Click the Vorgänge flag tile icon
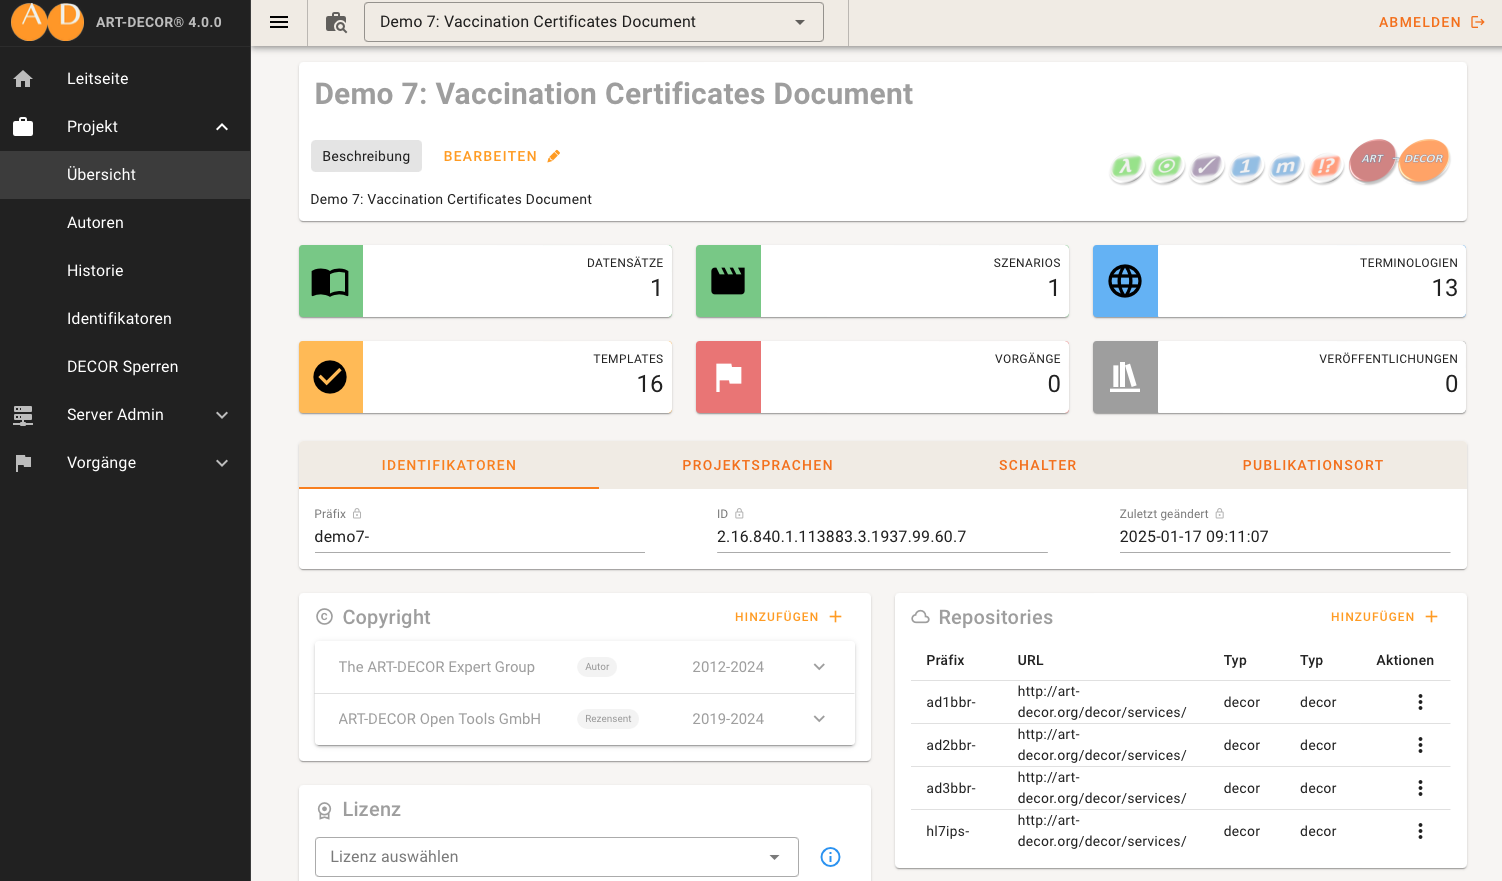This screenshot has height=881, width=1502. pos(727,377)
